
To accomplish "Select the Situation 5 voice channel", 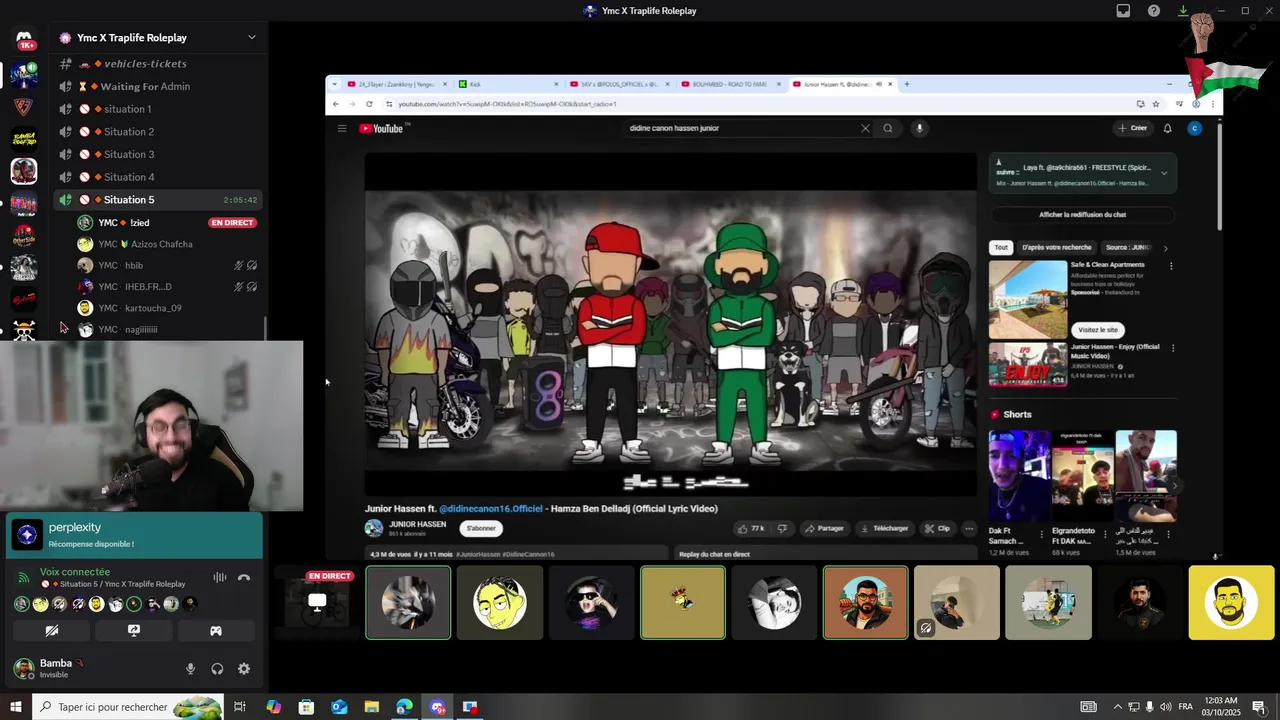I will tap(160, 200).
